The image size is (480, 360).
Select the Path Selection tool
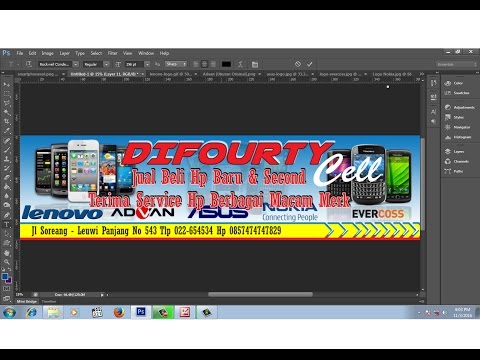pos(7,234)
